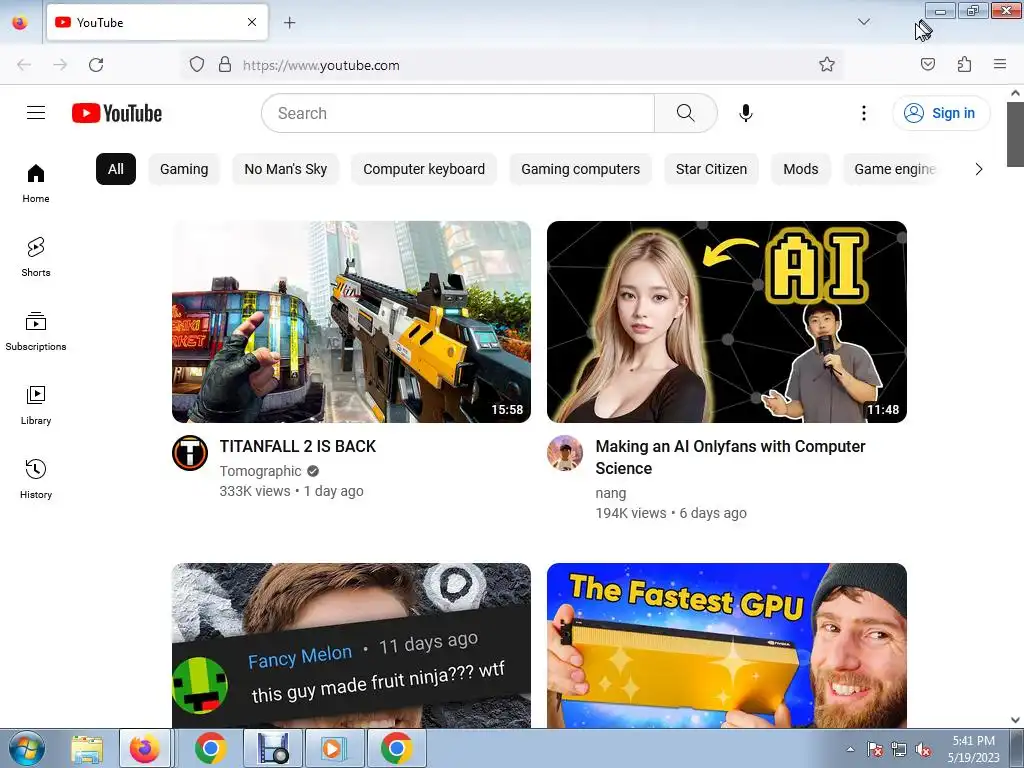
Task: Open Firefox application menu
Action: [999, 64]
